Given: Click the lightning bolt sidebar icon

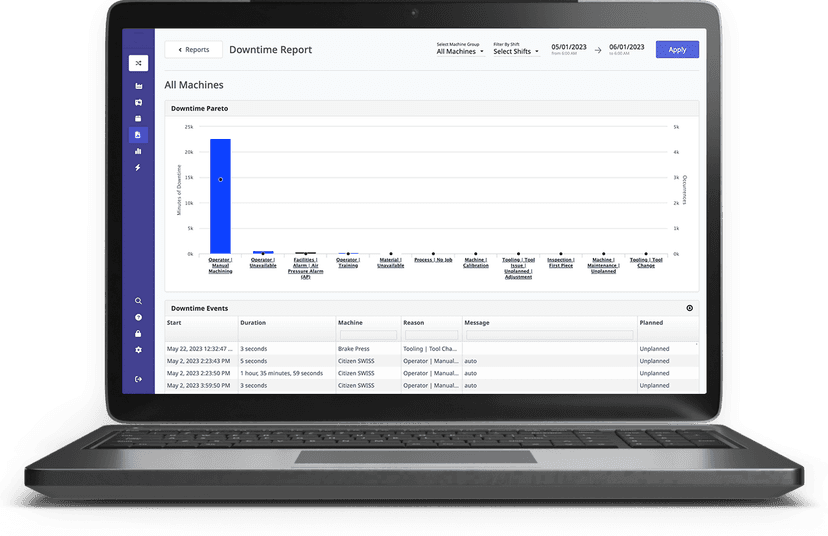Looking at the screenshot, I should pos(138,168).
